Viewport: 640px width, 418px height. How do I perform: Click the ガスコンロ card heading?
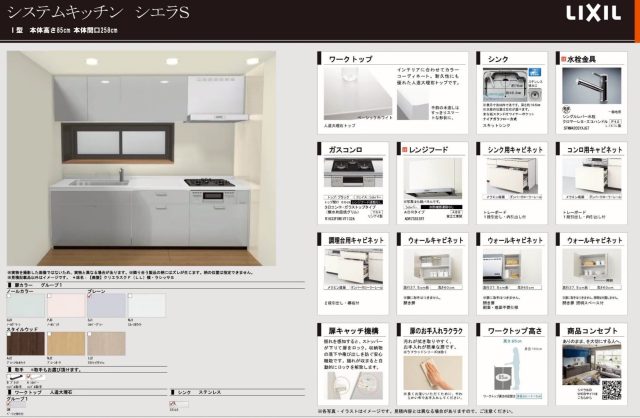click(x=345, y=150)
